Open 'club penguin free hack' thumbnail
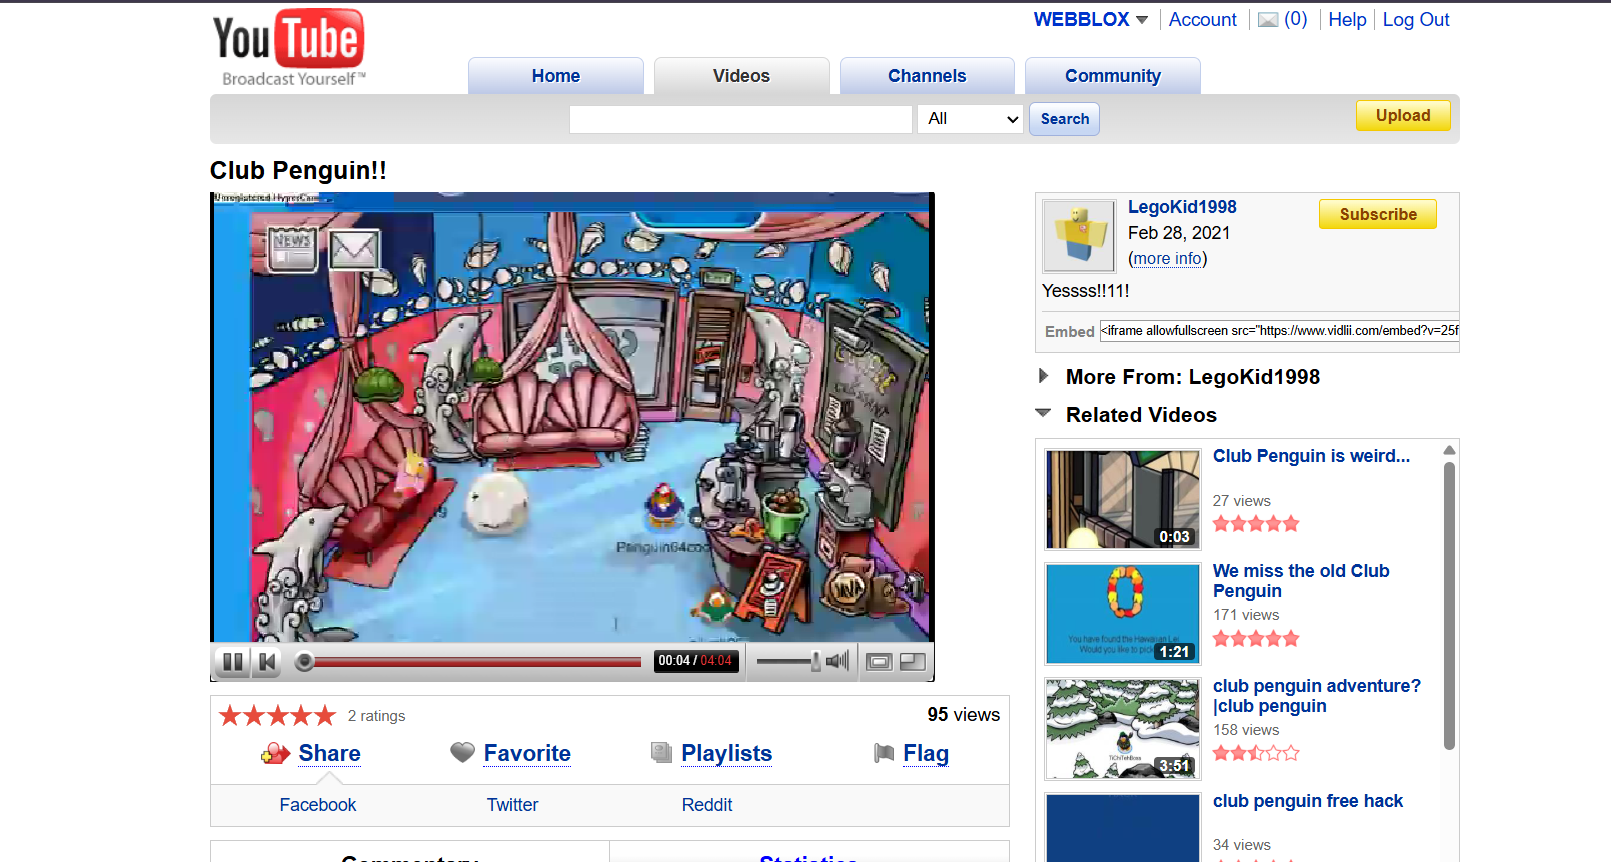 click(1123, 828)
